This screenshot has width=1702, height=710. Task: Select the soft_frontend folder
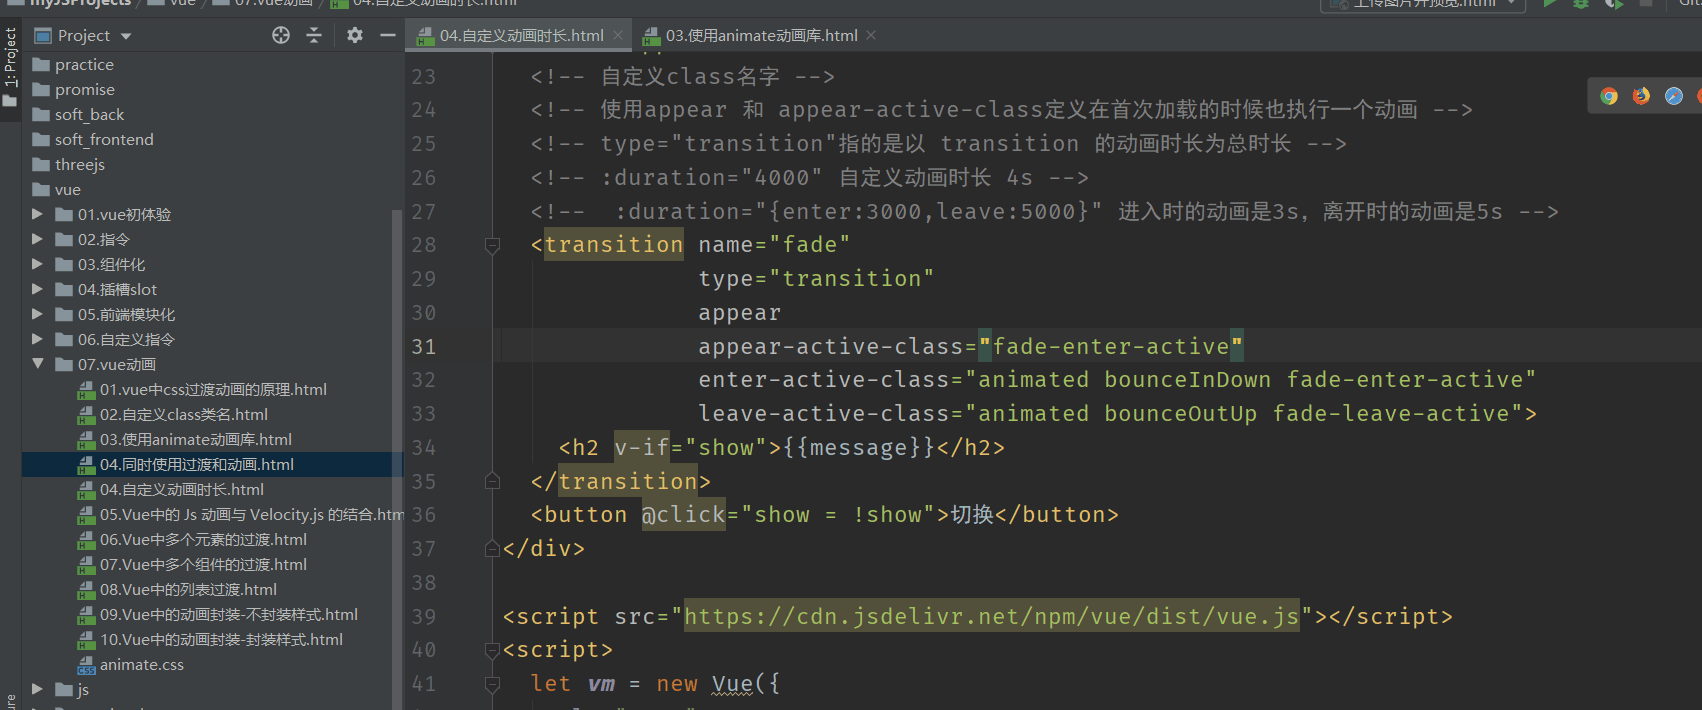(104, 139)
